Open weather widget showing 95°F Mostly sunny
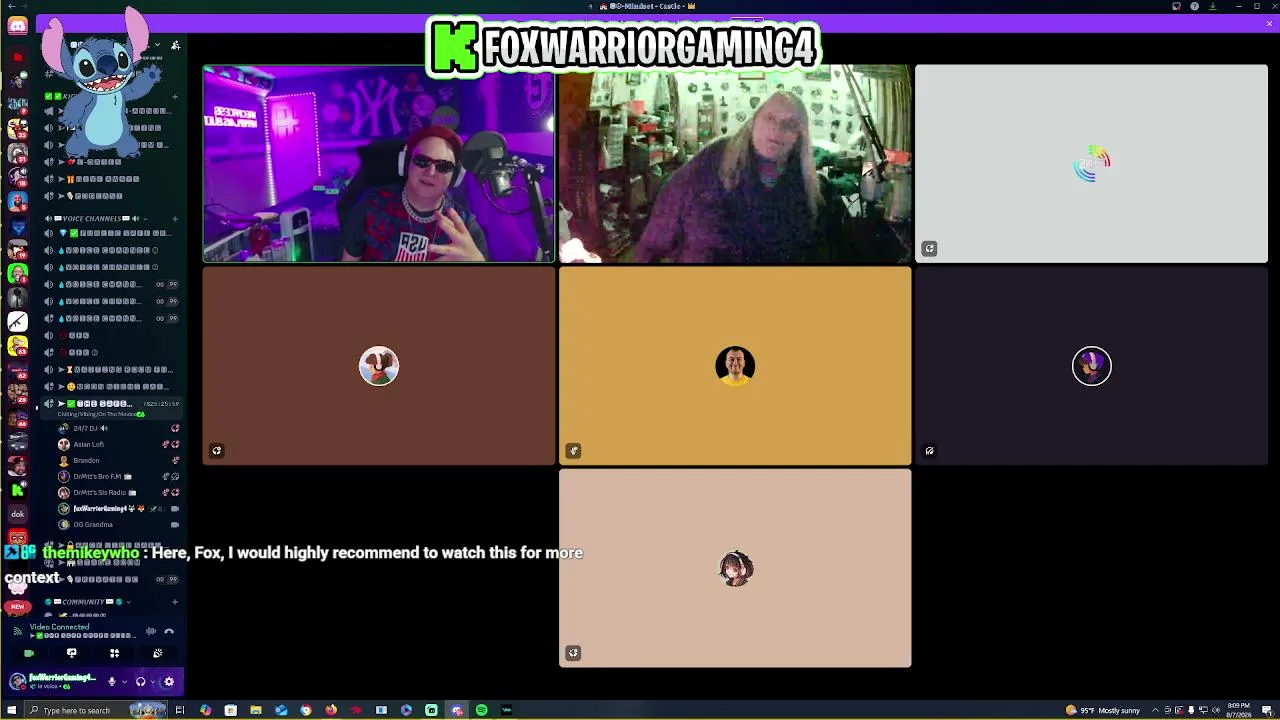Viewport: 1280px width, 720px height. (1103, 710)
